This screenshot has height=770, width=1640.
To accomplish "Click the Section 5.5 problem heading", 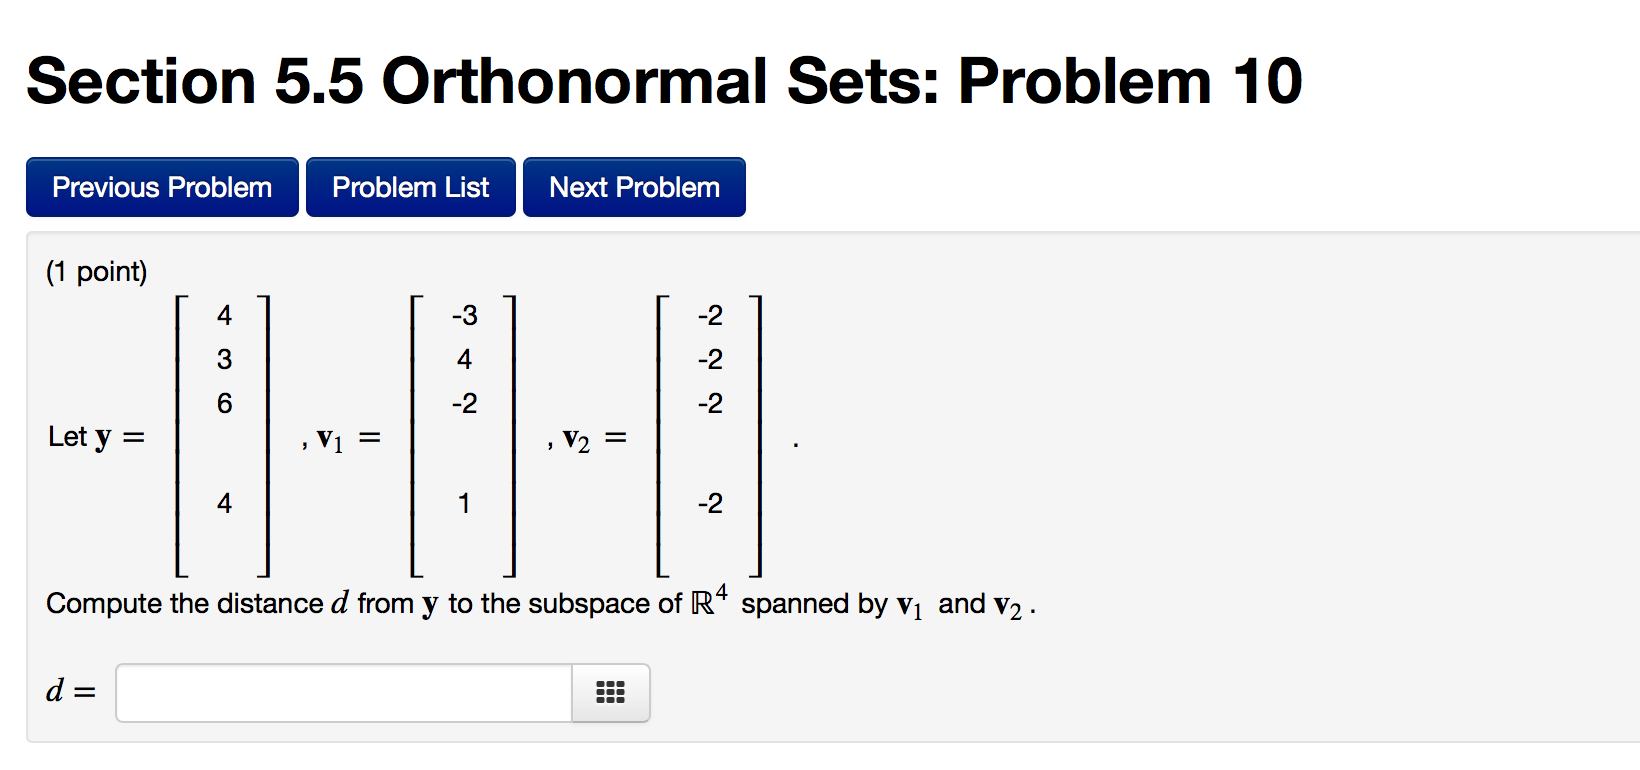I will [x=663, y=80].
